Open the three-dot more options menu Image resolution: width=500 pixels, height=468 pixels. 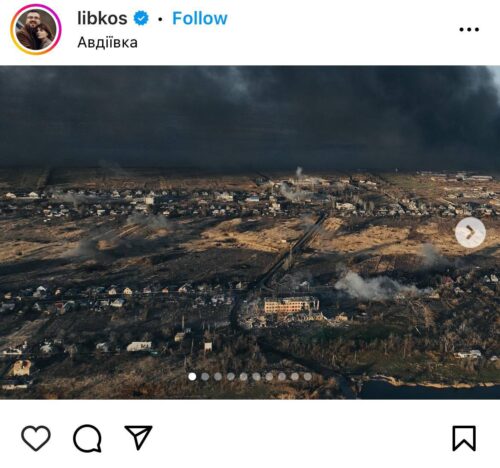click(x=469, y=30)
